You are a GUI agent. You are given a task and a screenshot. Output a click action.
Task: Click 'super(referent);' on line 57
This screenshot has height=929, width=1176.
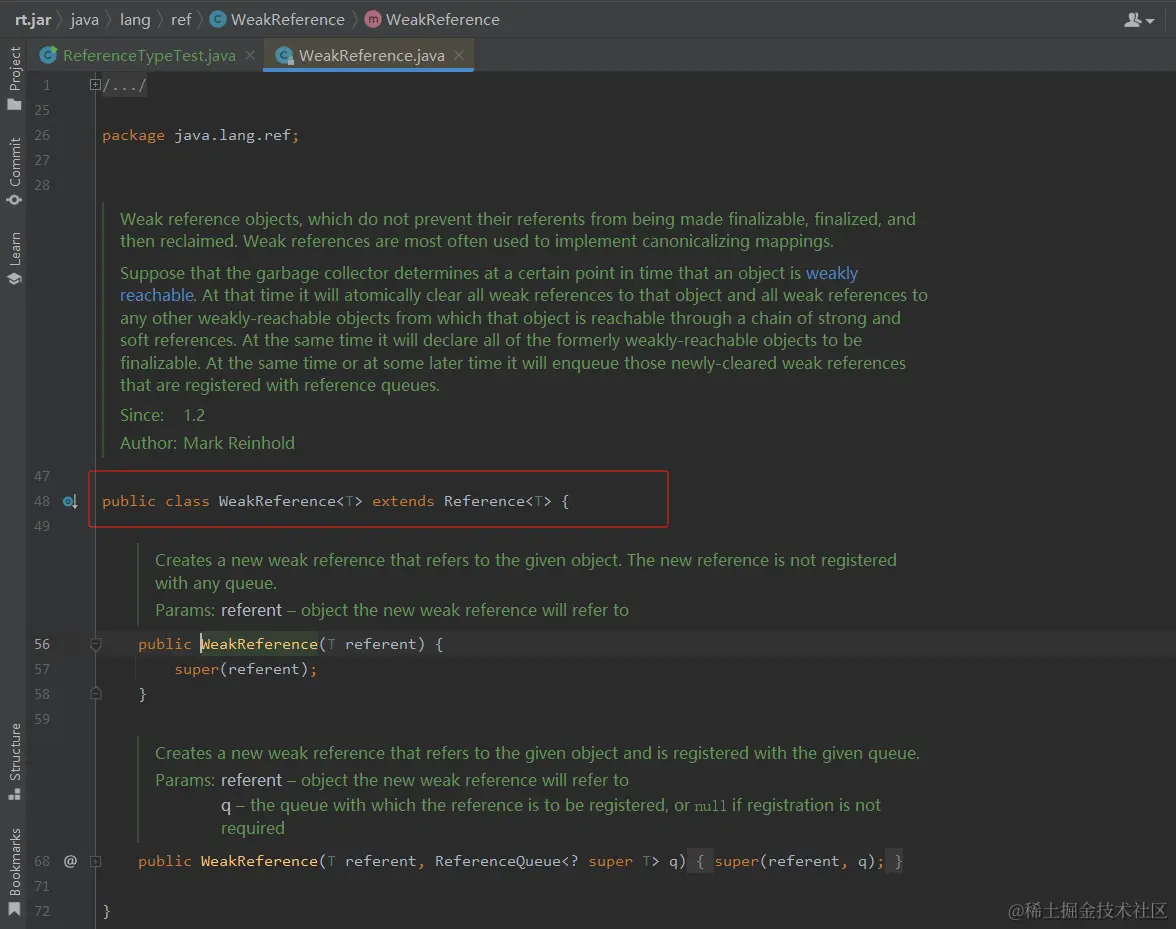(246, 669)
